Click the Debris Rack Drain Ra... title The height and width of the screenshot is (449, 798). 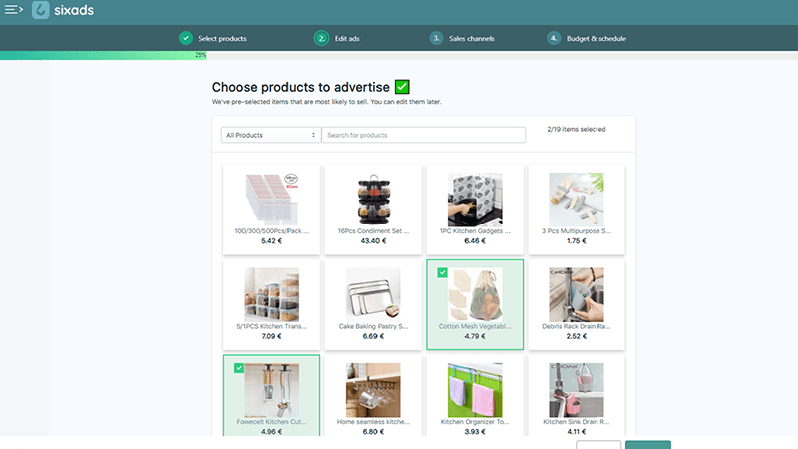pos(576,326)
